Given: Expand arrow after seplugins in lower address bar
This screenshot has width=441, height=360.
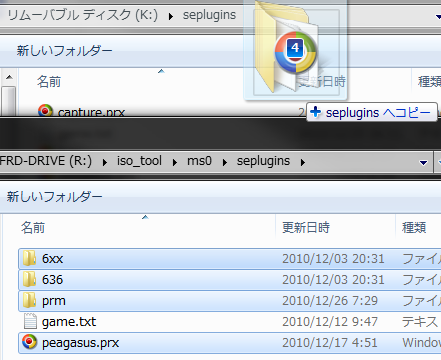Looking at the screenshot, I should click(303, 162).
